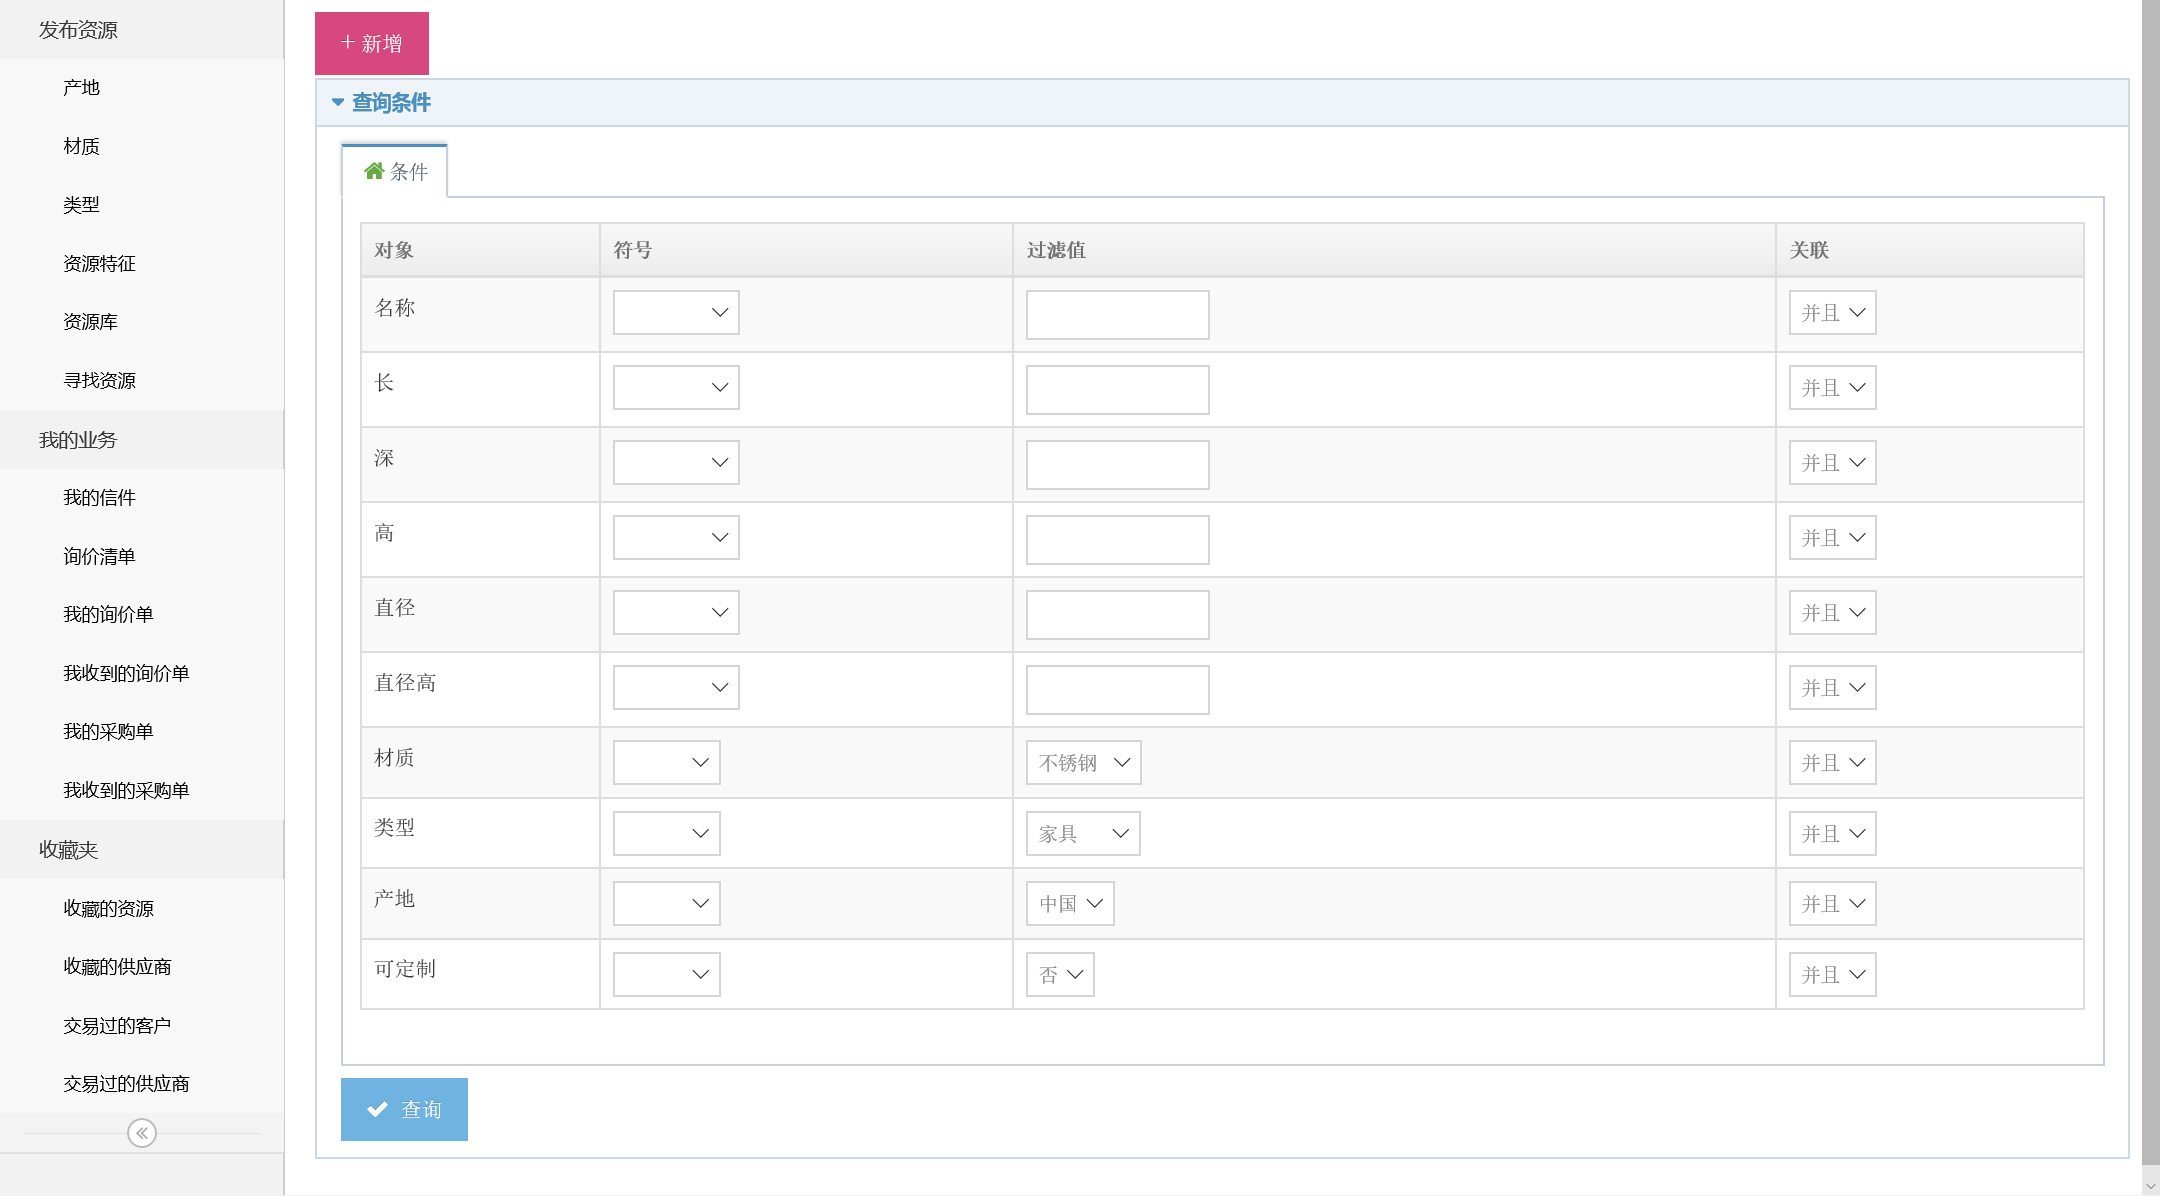Open the 符号 dropdown for 直径 row

coord(676,612)
